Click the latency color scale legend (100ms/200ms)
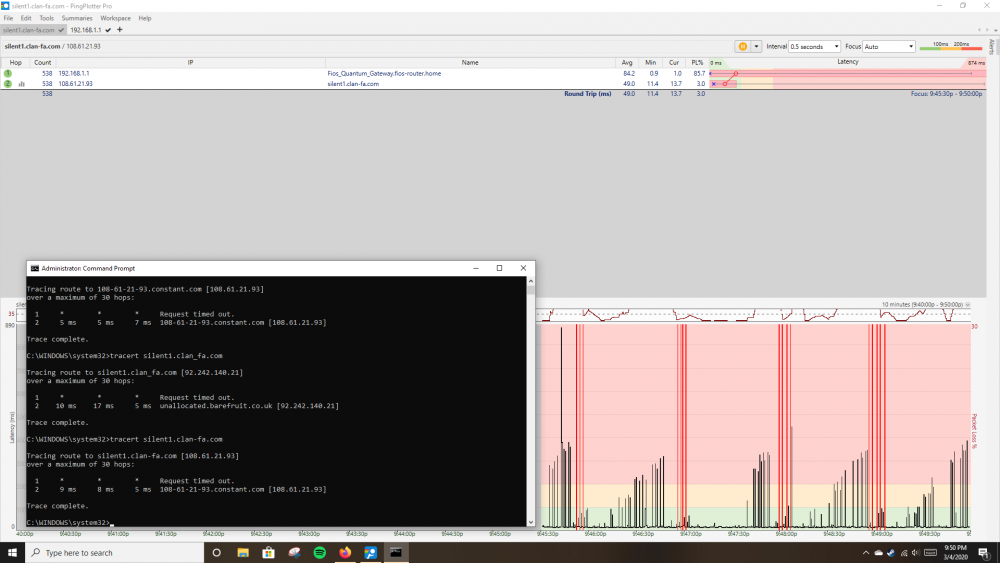Screen dimensions: 1000x563 tap(951, 46)
